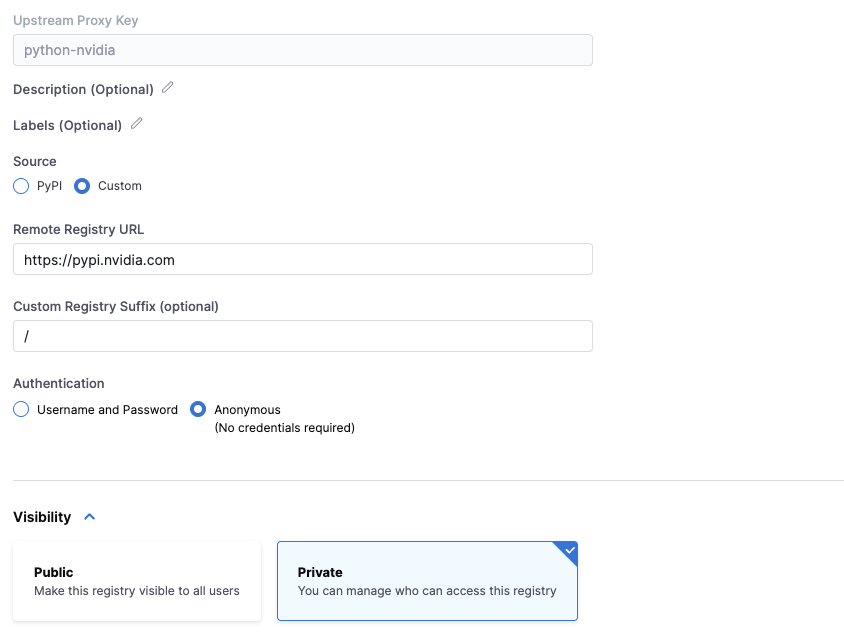This screenshot has width=844, height=640.
Task: Click the Source field label
Action: (35, 162)
